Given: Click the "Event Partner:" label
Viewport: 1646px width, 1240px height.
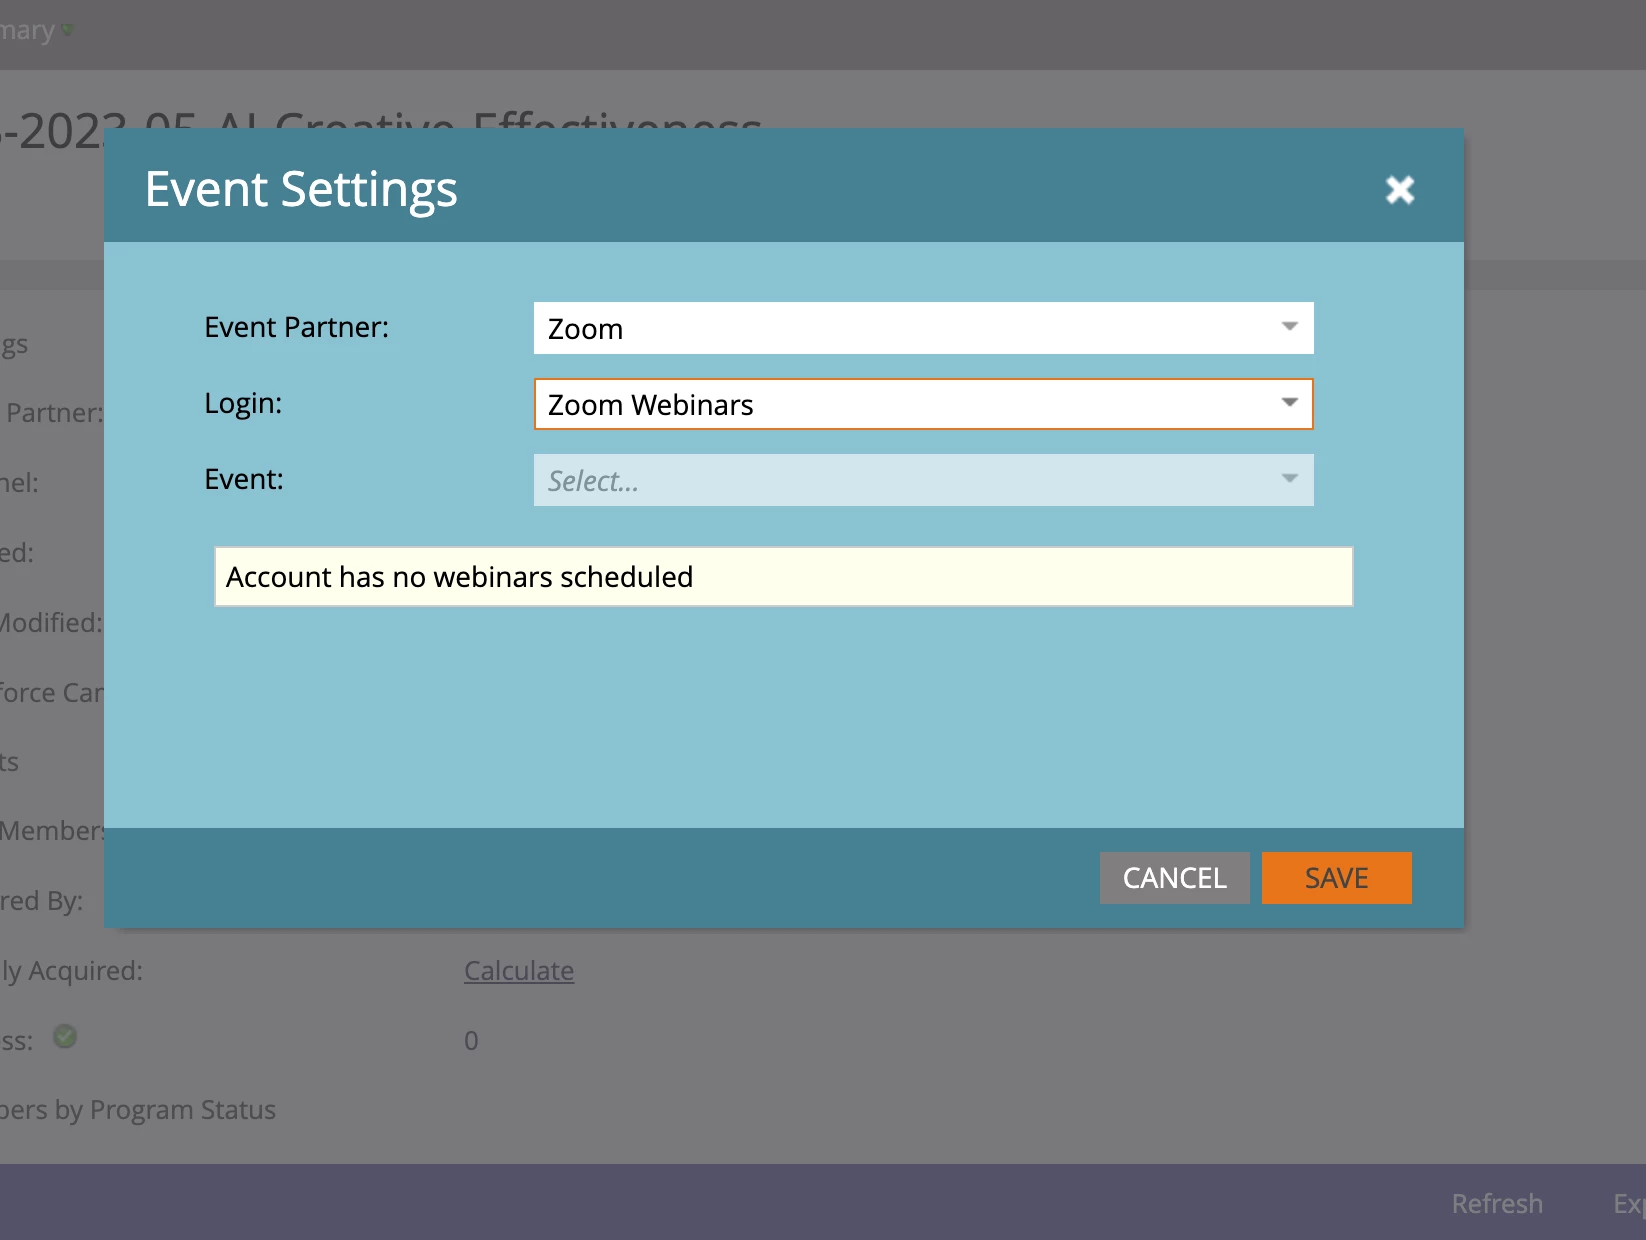Looking at the screenshot, I should (296, 327).
